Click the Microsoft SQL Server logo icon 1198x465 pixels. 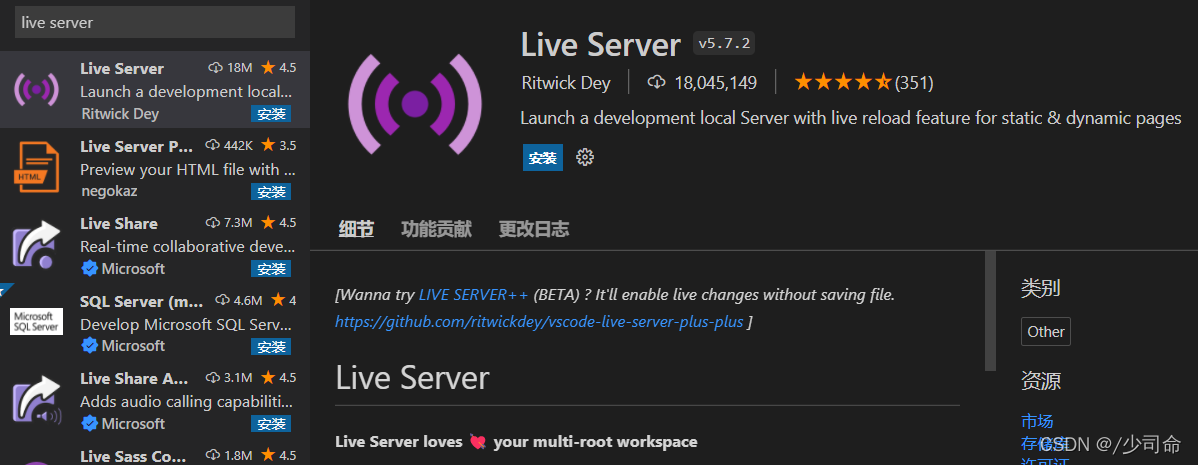coord(37,321)
